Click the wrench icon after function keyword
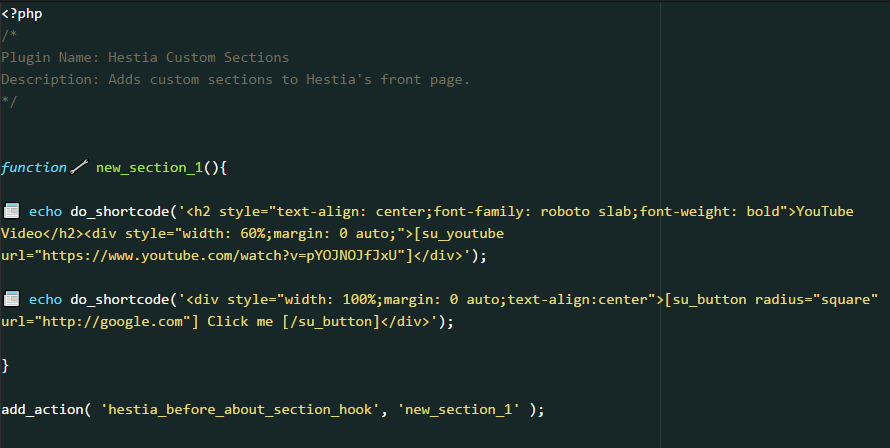 coord(80,168)
